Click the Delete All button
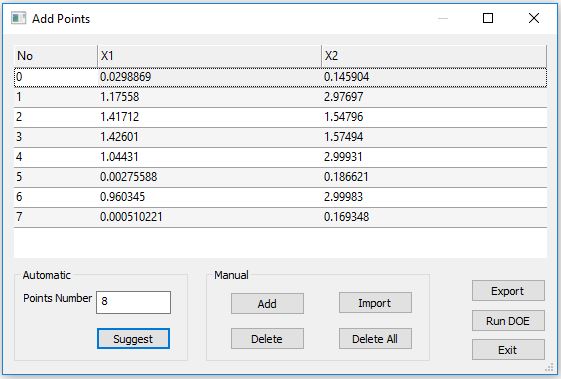The width and height of the screenshot is (561, 379). (375, 339)
